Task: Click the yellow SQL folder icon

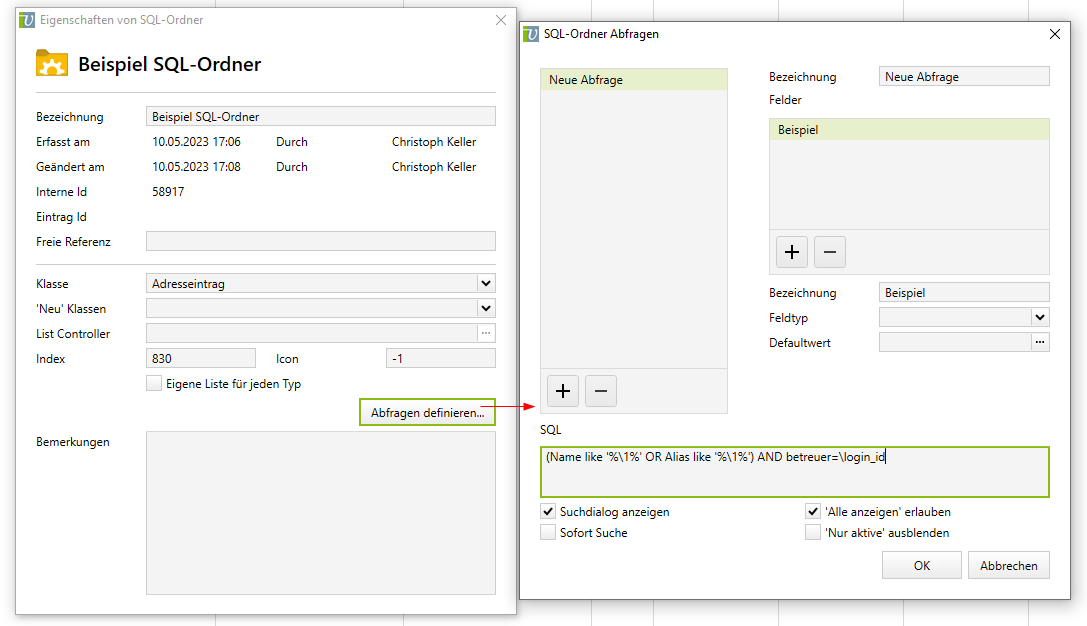Action: click(52, 64)
